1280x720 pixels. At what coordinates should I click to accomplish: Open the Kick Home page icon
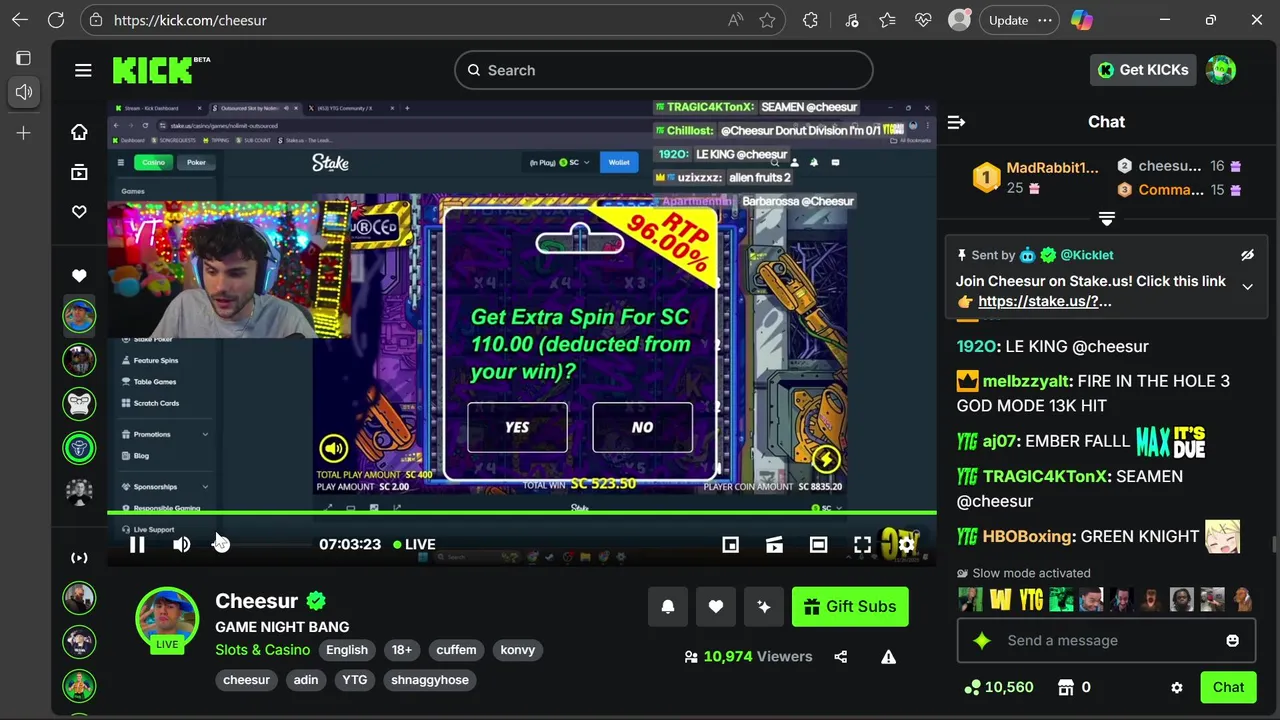pyautogui.click(x=79, y=132)
